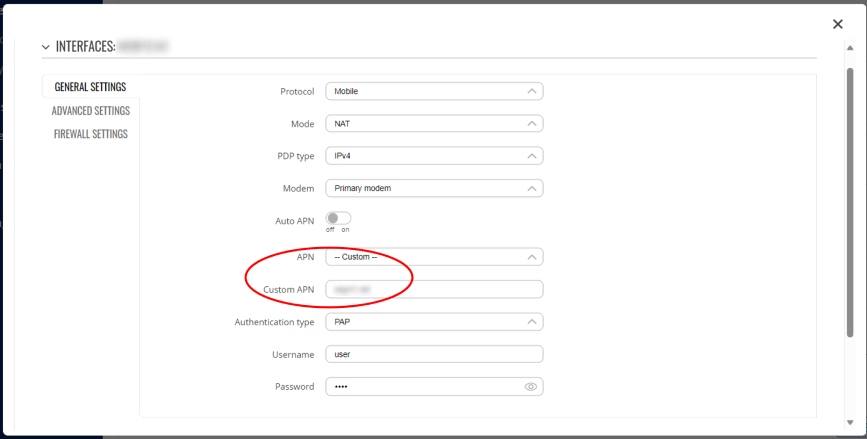Image resolution: width=867 pixels, height=439 pixels.
Task: Open the APN Custom dropdown
Action: tap(434, 257)
